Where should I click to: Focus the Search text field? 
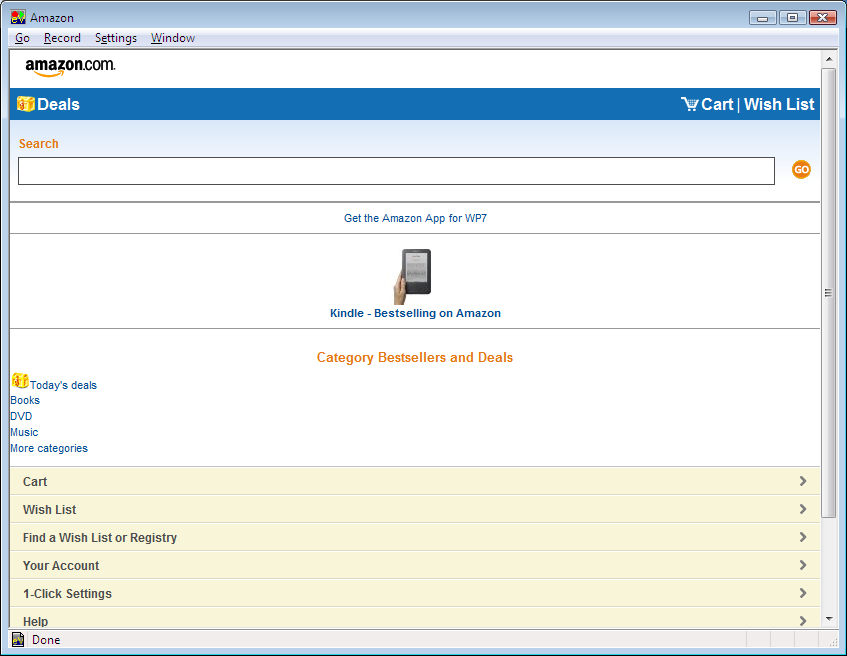(x=396, y=171)
